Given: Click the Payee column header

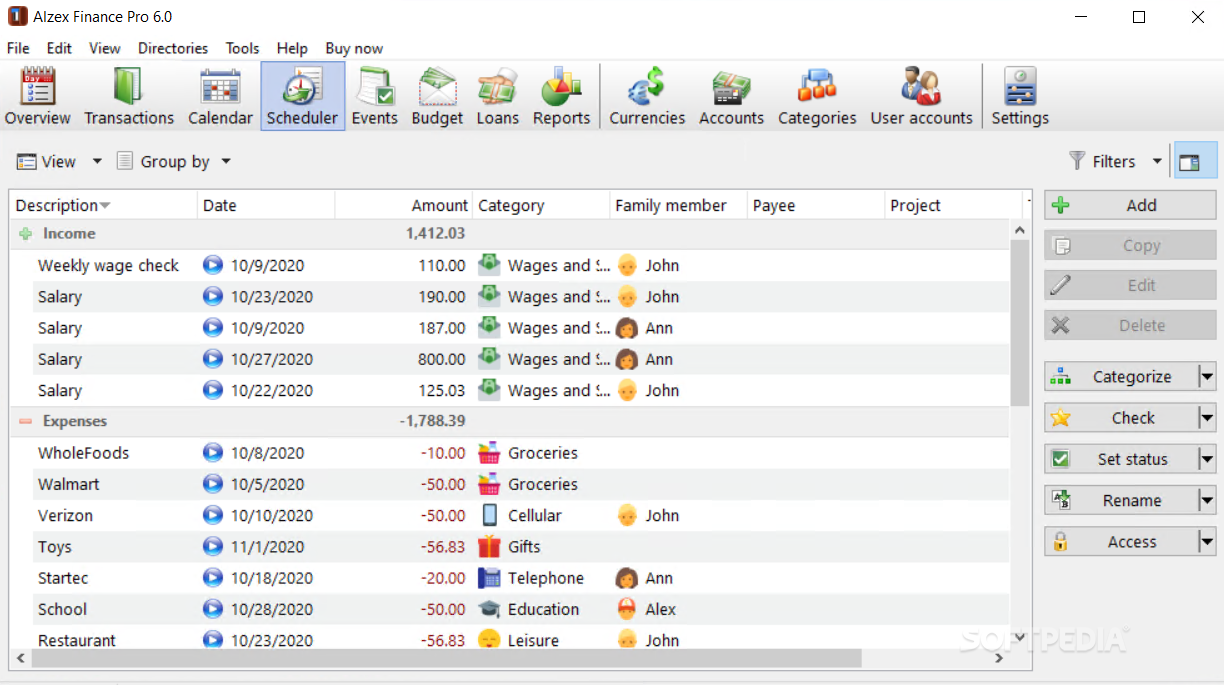Looking at the screenshot, I should (x=816, y=205).
